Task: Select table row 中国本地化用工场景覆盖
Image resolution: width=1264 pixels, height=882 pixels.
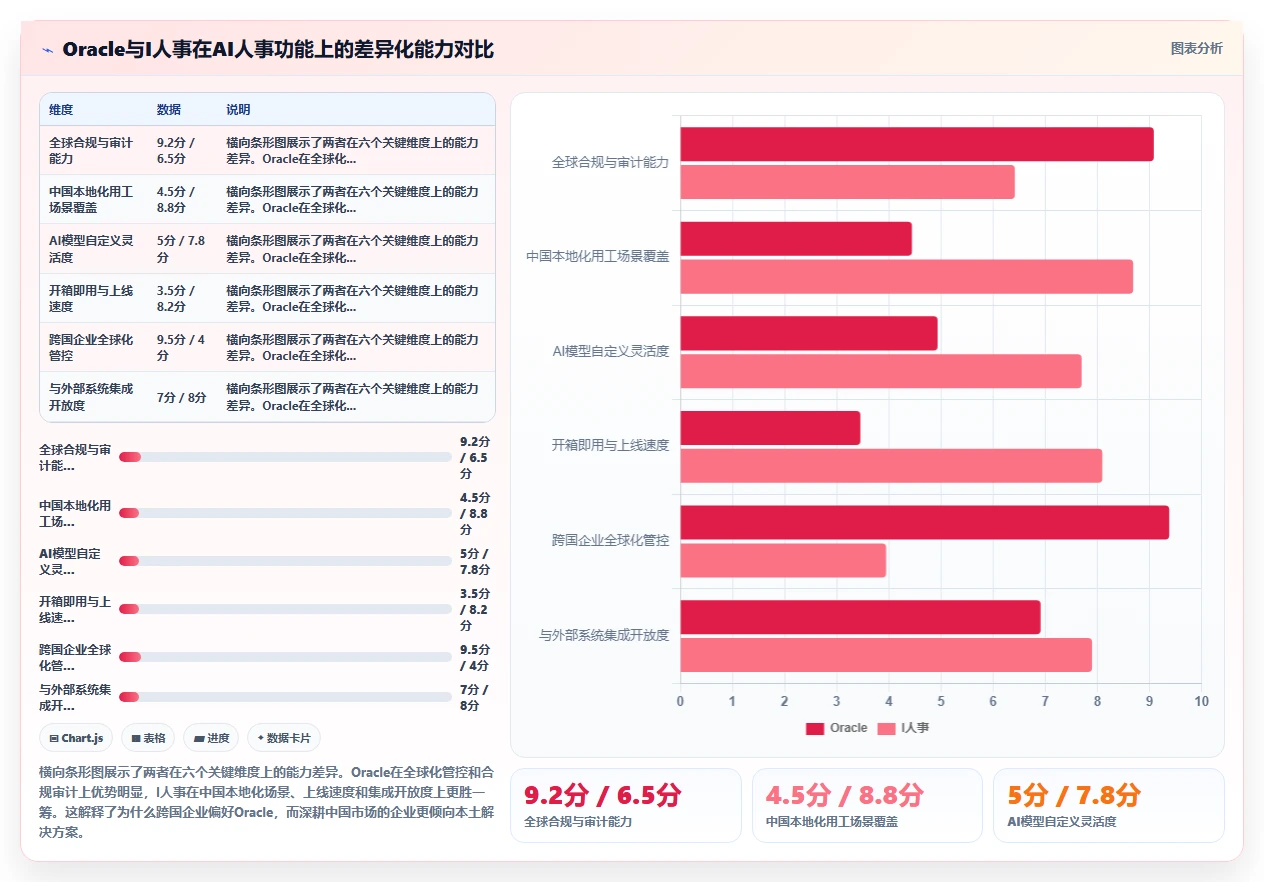Action: point(267,199)
